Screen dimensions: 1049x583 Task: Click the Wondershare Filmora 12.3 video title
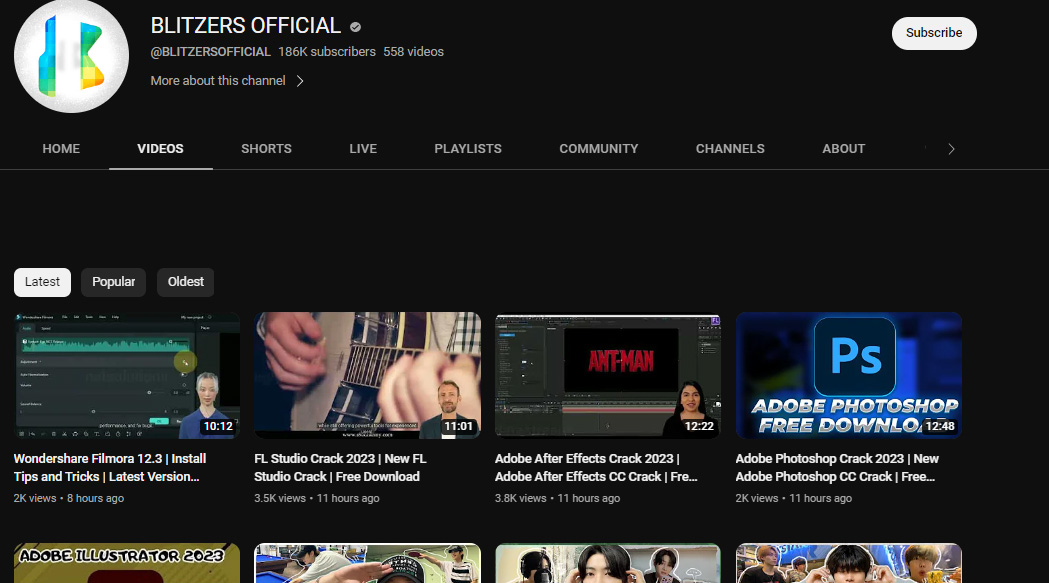[x=110, y=467]
